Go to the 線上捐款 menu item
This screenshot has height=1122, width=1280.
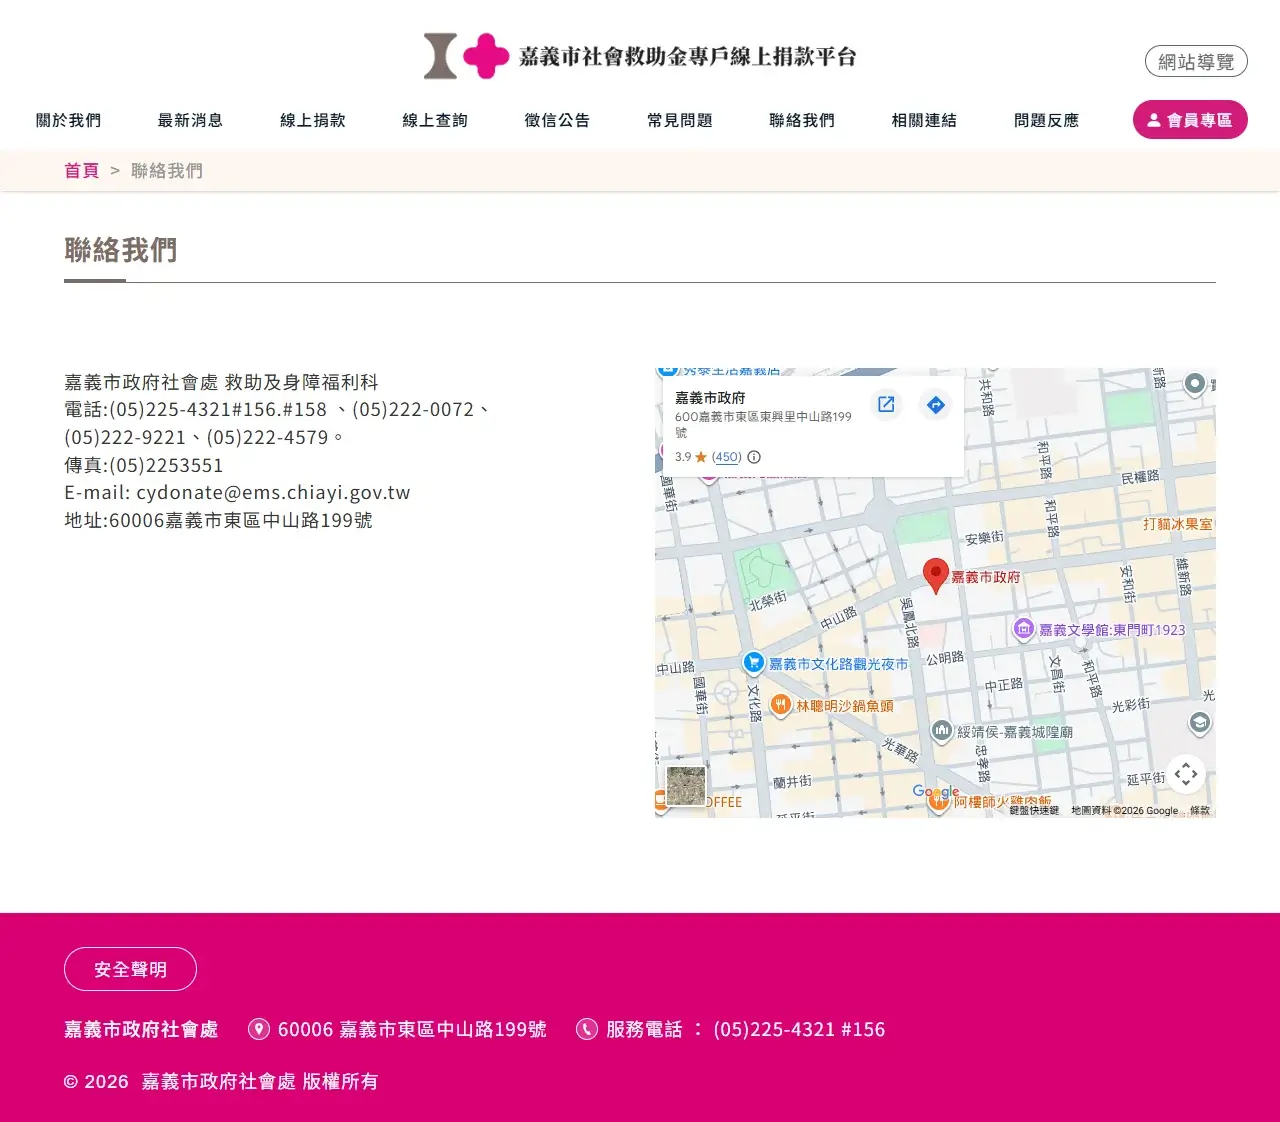313,120
